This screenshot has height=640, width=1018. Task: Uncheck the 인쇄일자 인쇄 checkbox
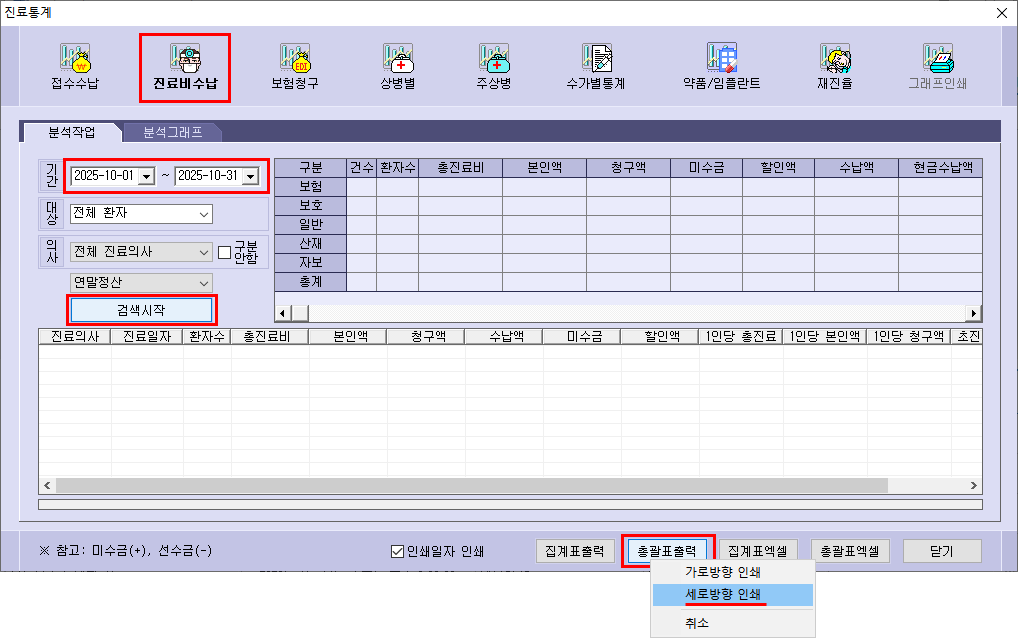pos(397,551)
